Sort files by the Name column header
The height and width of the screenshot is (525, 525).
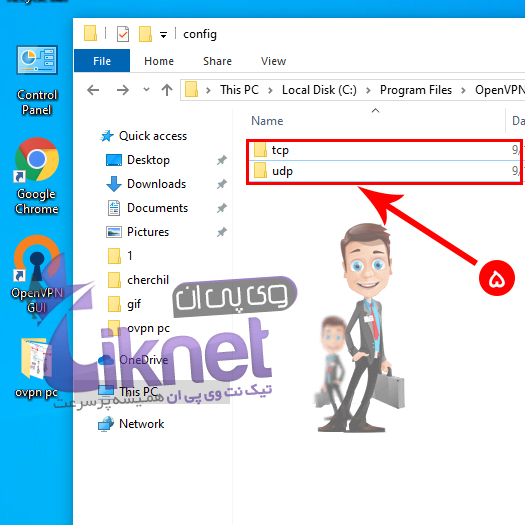375,121
